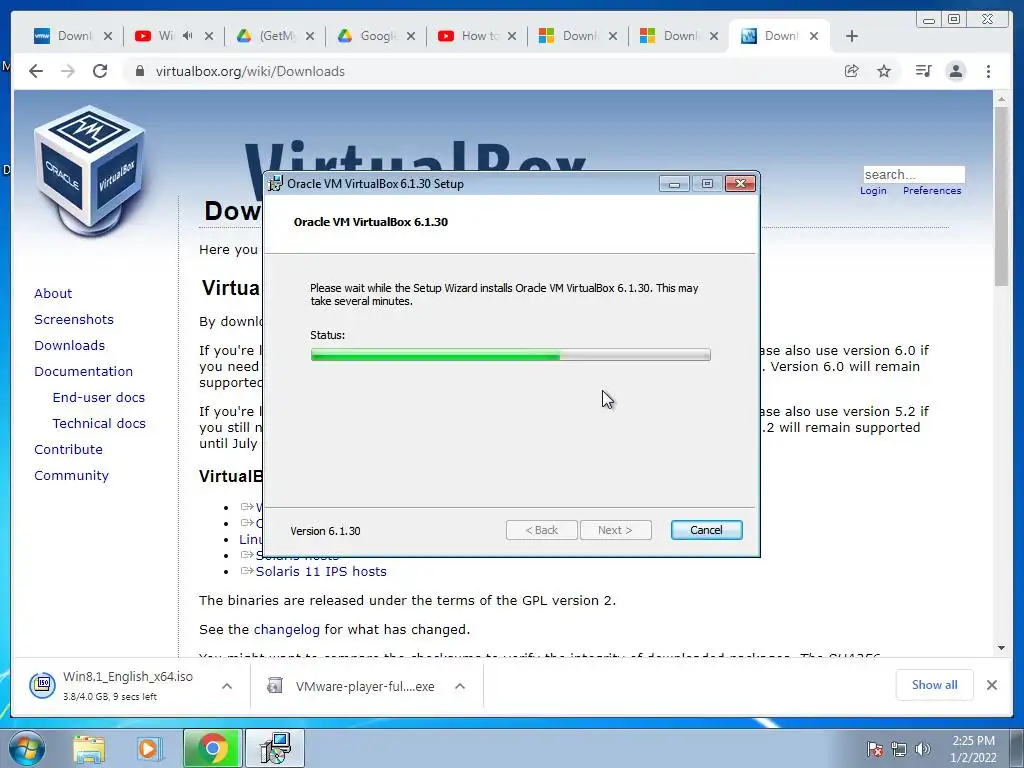Close the first VMware download tab

pos(108,36)
